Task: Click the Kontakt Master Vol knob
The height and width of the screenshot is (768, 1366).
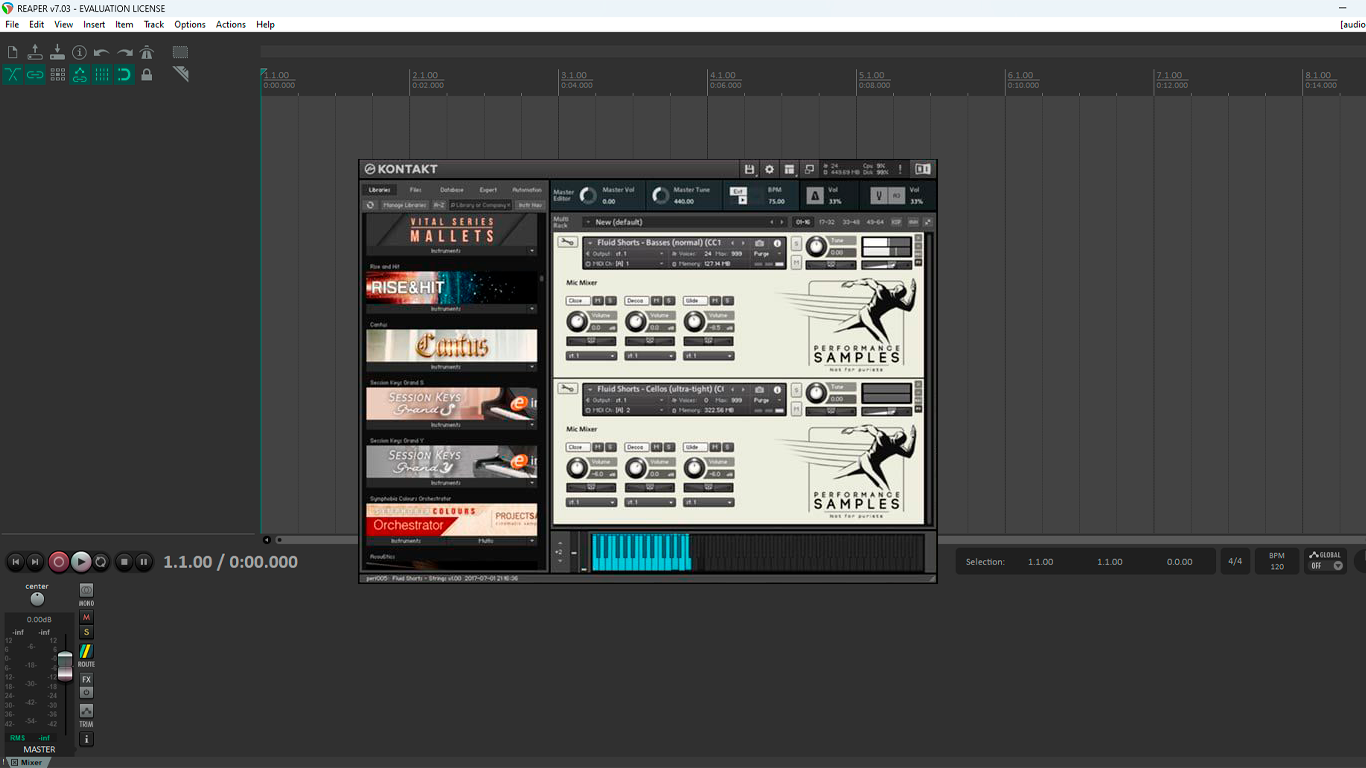Action: [x=588, y=195]
